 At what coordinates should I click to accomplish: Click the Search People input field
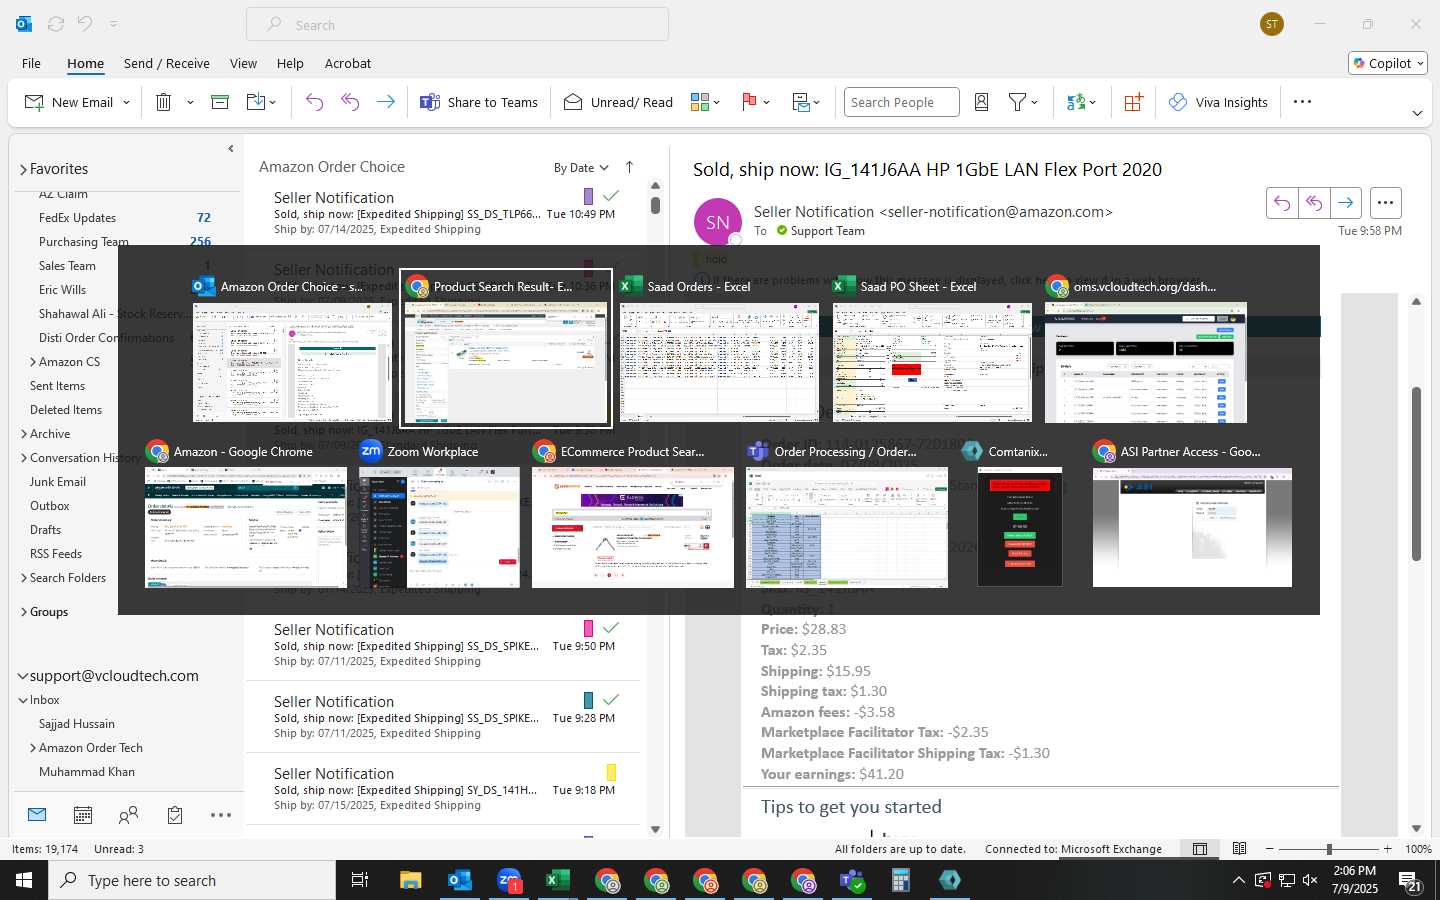901,102
